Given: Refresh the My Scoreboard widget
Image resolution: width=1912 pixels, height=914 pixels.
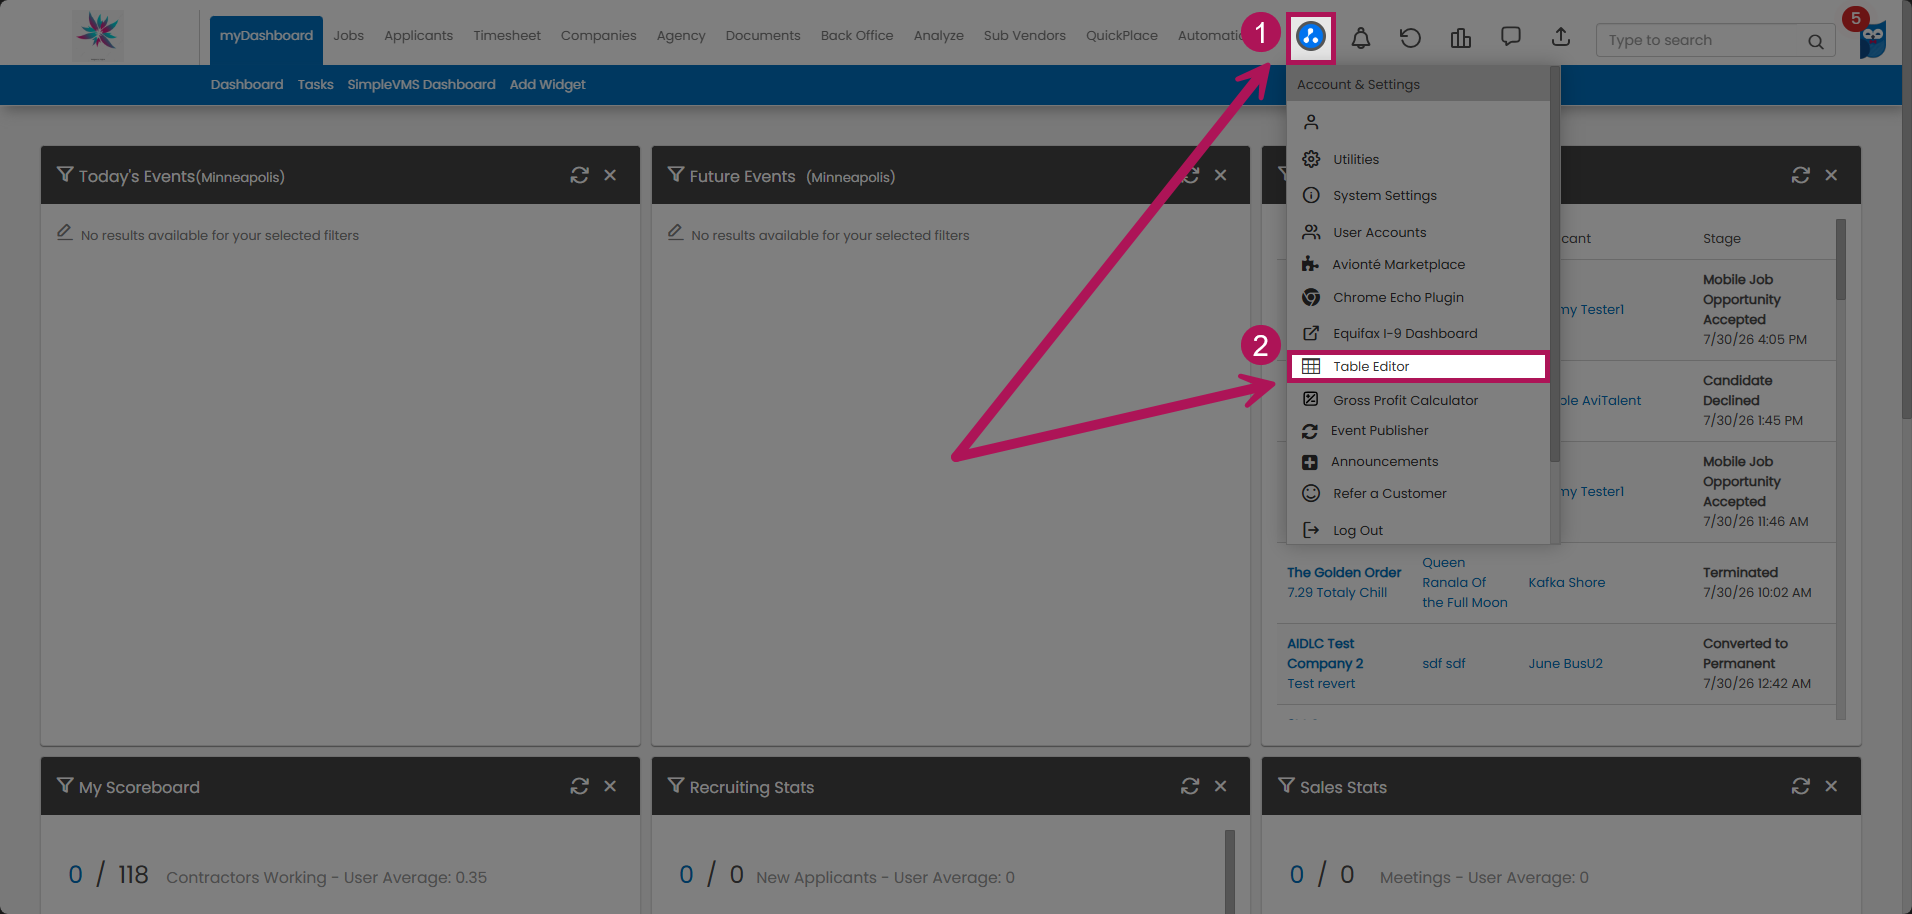Looking at the screenshot, I should (x=579, y=786).
